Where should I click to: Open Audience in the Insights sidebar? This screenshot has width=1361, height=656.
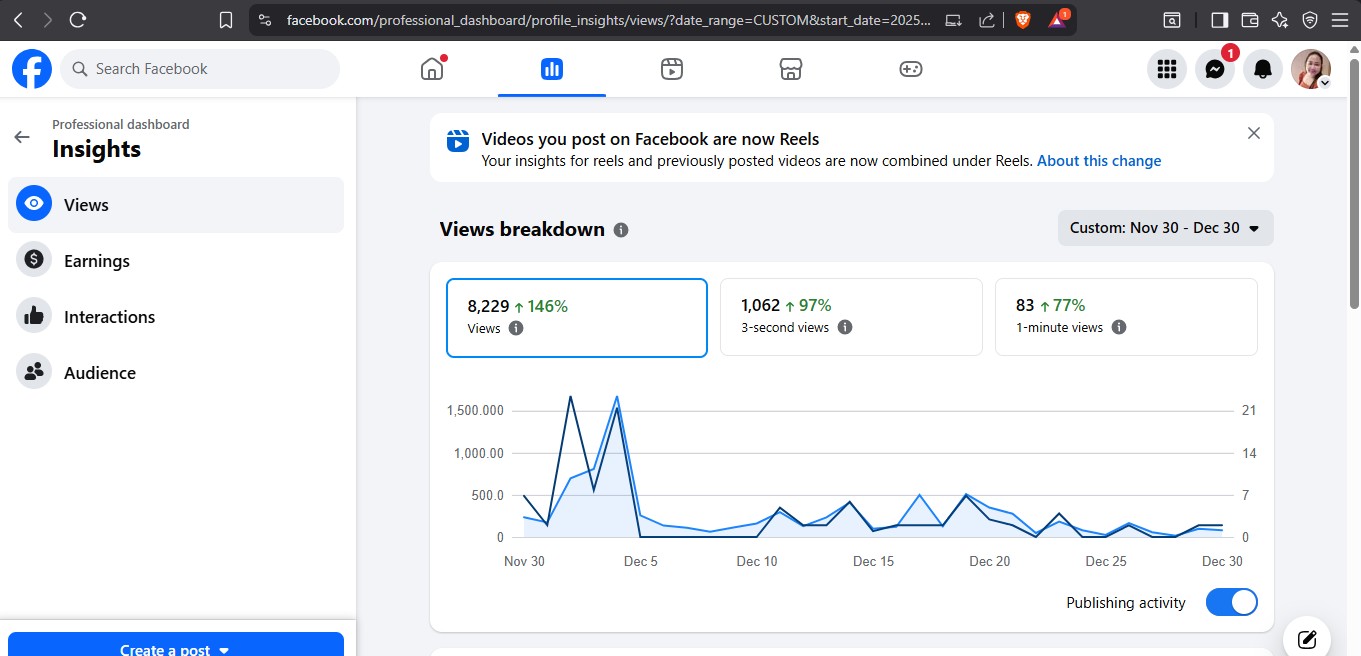pyautogui.click(x=99, y=373)
